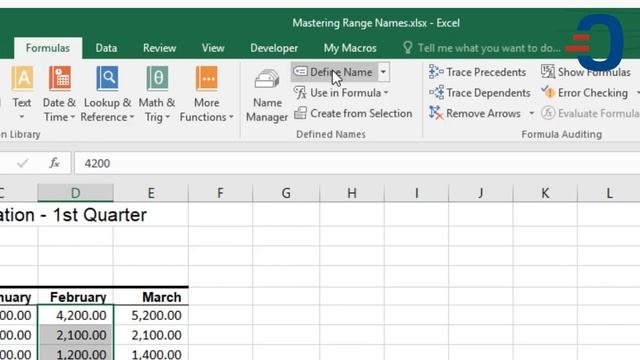Select column L header
Viewport: 640px width, 360px height.
(609, 193)
